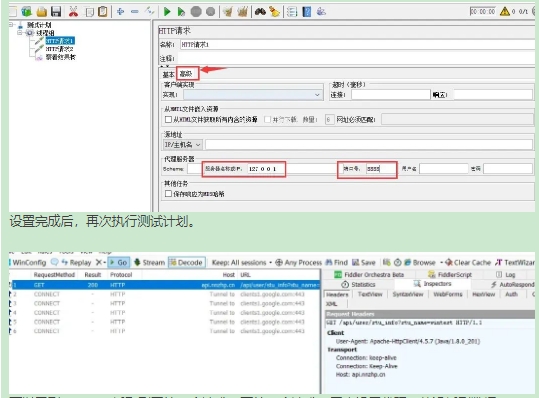Click the response timeout field
The image size is (539, 398).
(x=493, y=95)
